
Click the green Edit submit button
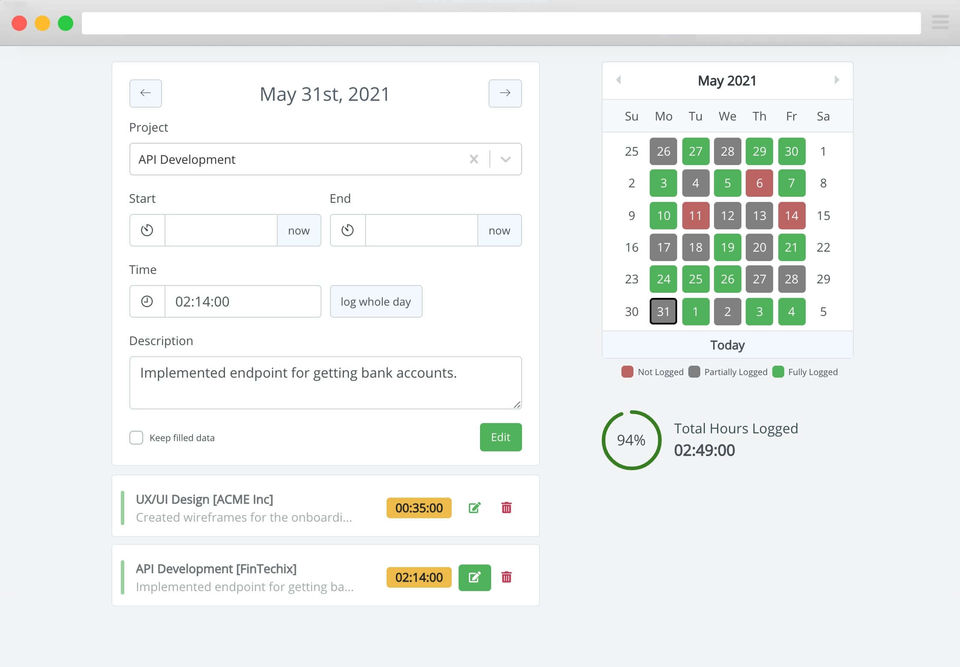(x=500, y=437)
